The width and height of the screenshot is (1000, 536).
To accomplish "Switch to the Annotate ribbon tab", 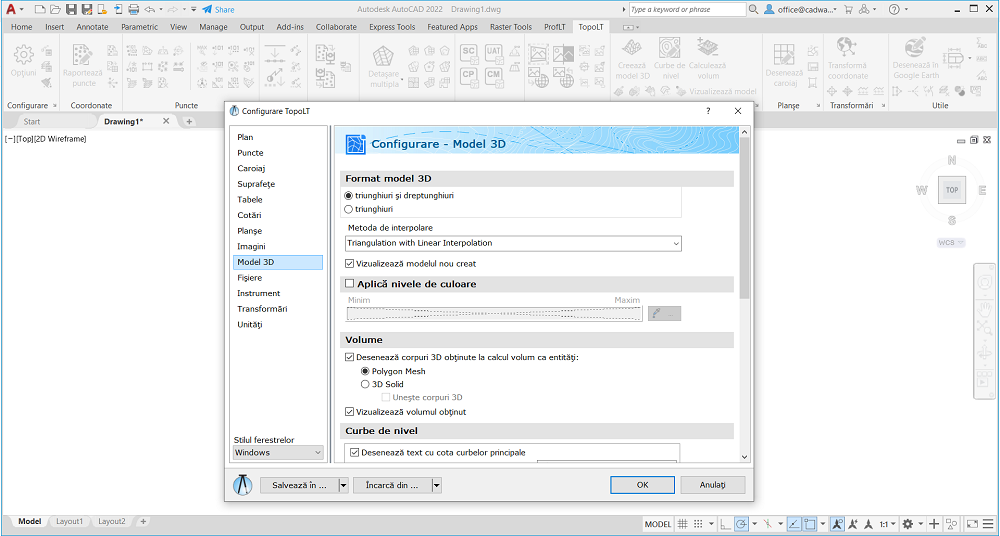I will pyautogui.click(x=92, y=27).
